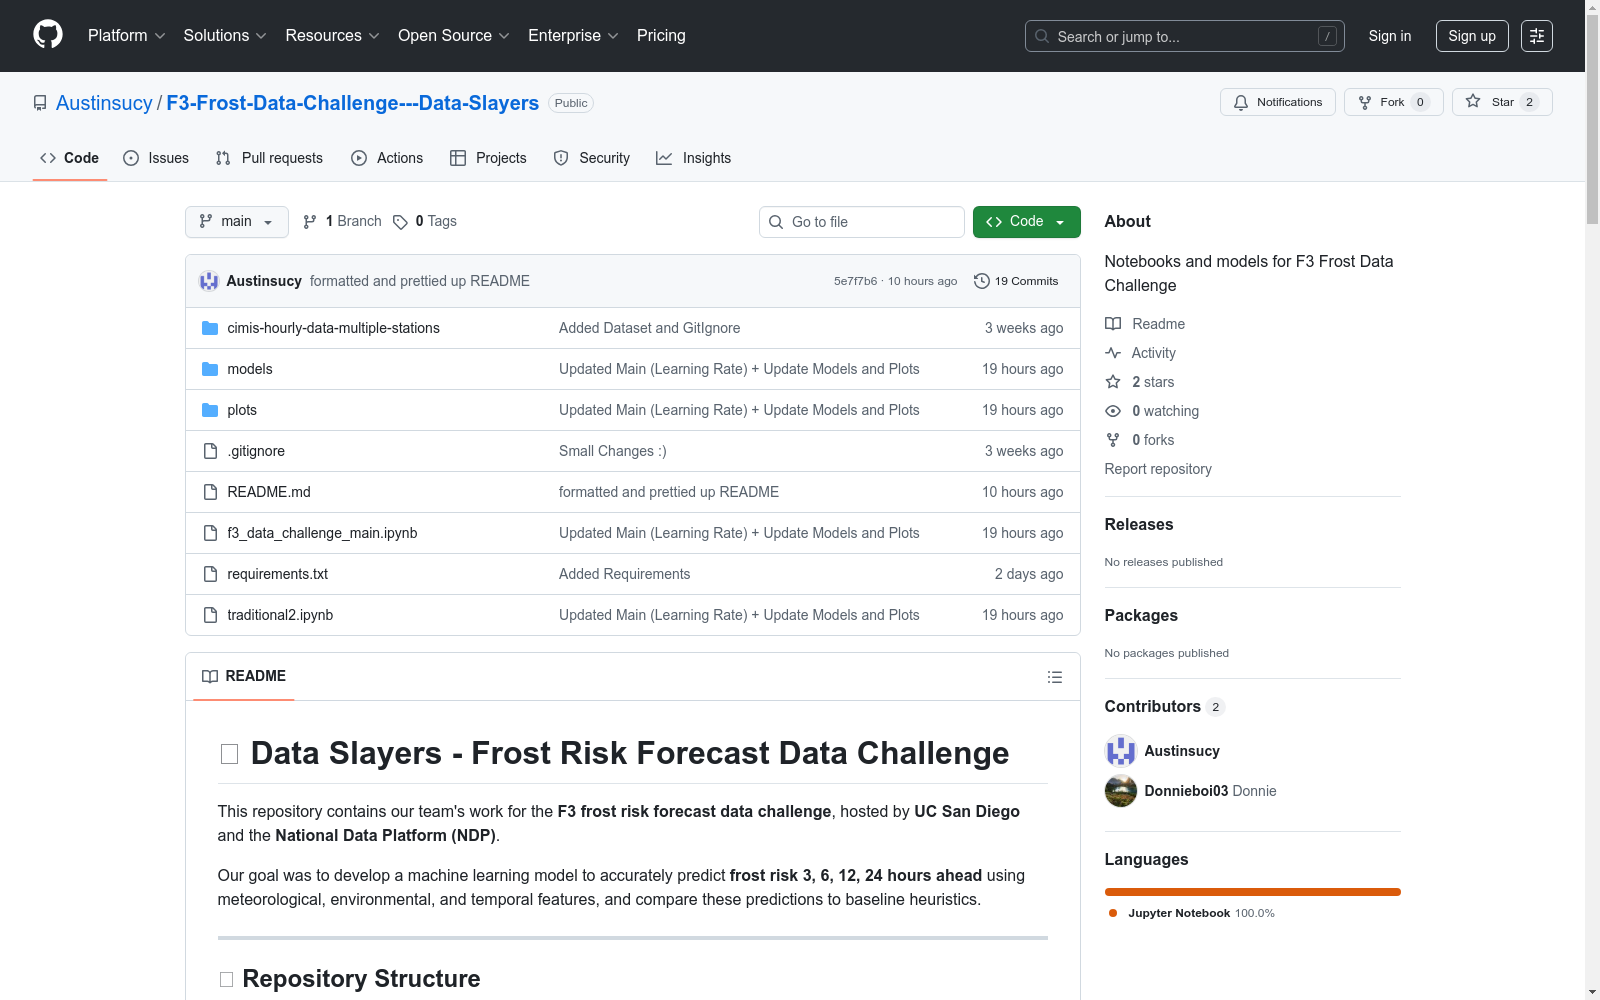The image size is (1600, 1000).
Task: Switch to the Security tab
Action: click(x=592, y=158)
